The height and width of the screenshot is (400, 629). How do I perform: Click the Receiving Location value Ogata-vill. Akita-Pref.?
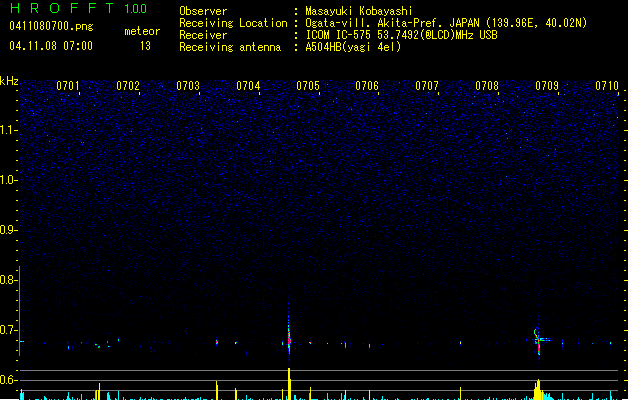pyautogui.click(x=374, y=23)
